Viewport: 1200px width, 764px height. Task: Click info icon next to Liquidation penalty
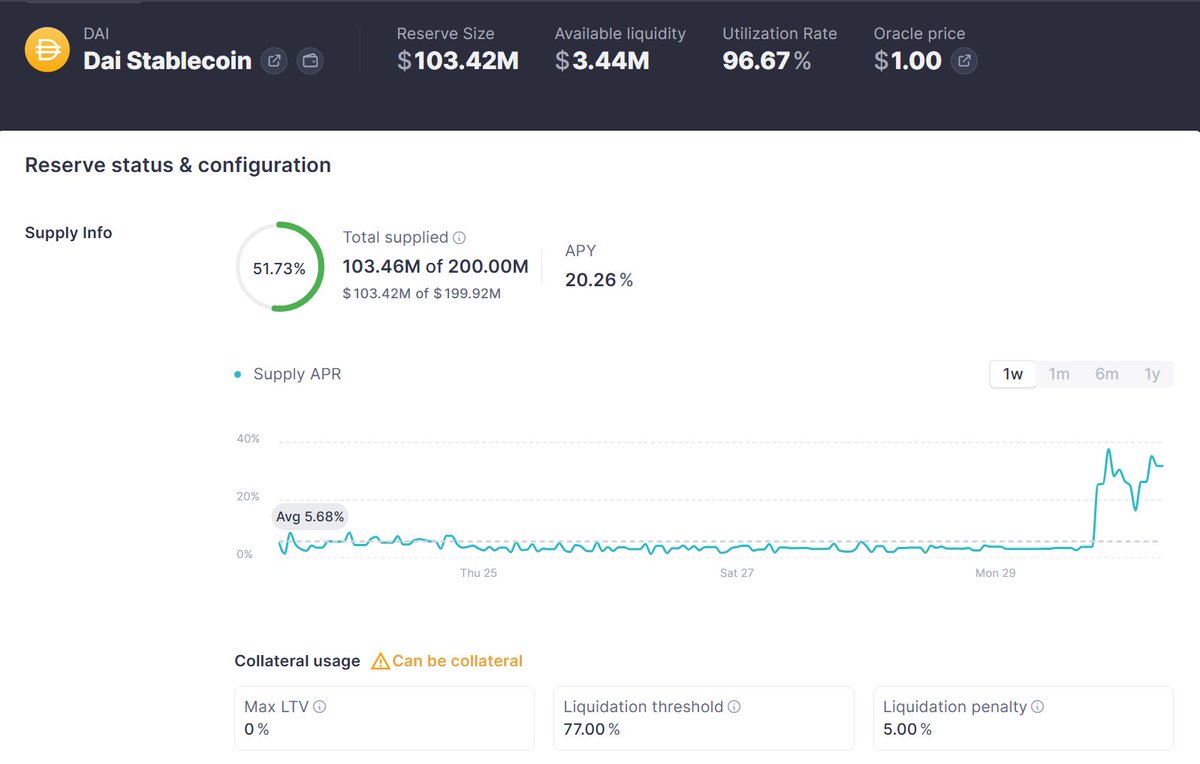click(1038, 706)
